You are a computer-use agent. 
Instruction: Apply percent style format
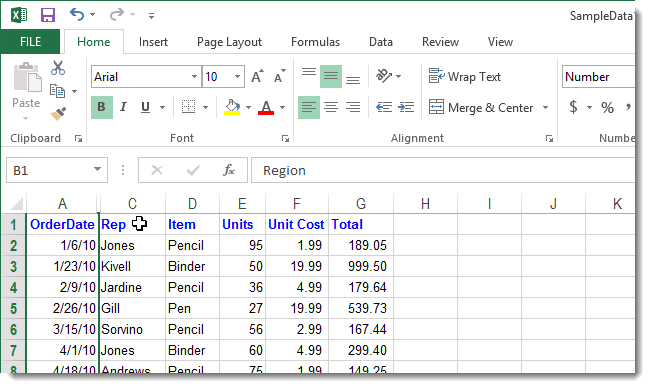pos(608,108)
